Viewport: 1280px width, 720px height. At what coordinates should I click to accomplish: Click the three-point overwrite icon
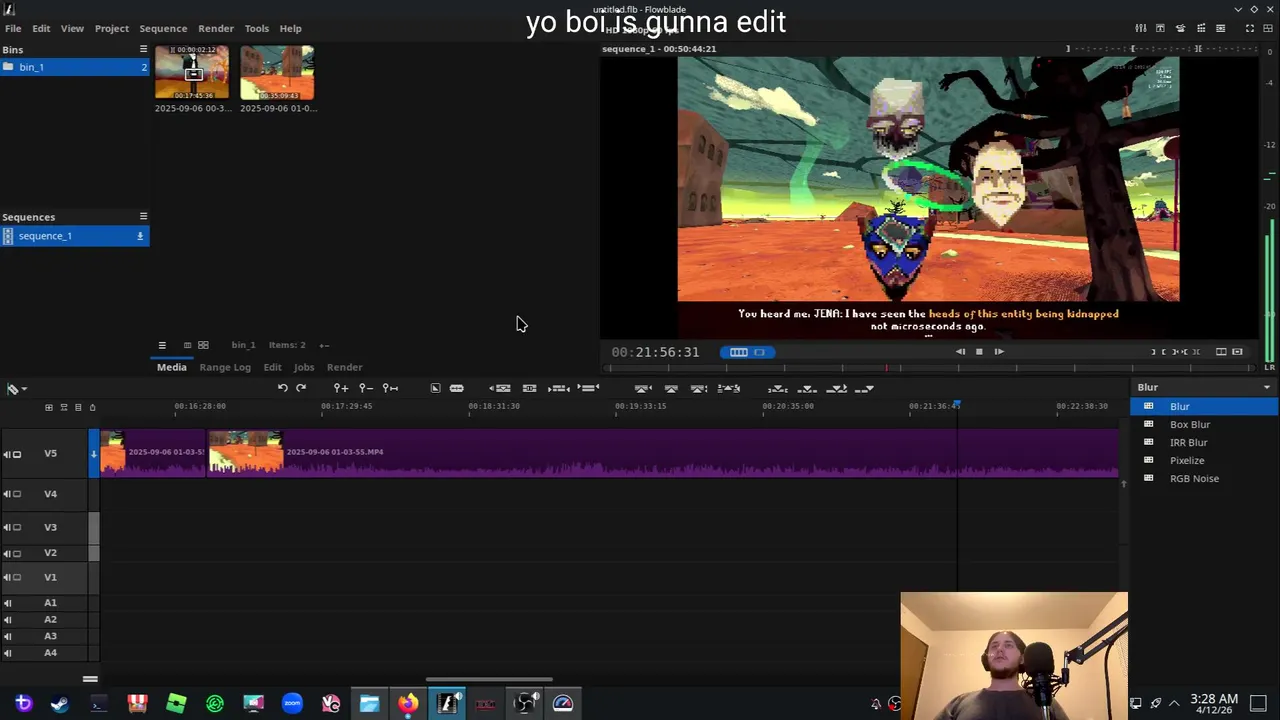[807, 388]
